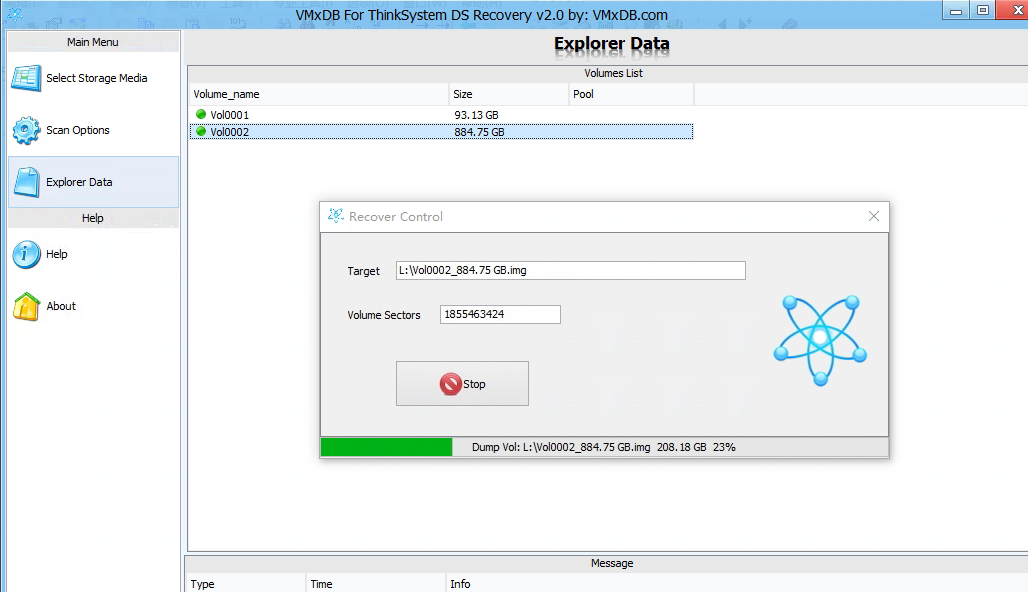Click the VMxDB app icon in title bar
The width and height of the screenshot is (1028, 592).
[14, 13]
